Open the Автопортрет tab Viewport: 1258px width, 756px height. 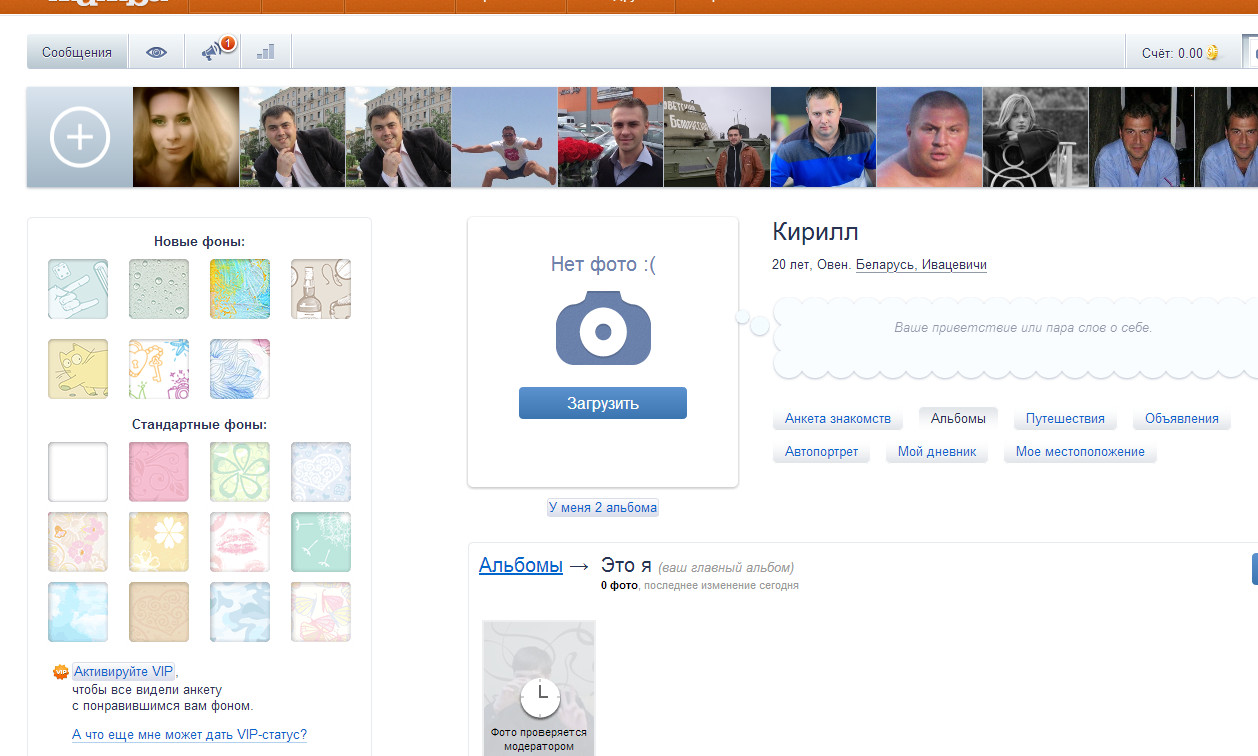point(822,452)
